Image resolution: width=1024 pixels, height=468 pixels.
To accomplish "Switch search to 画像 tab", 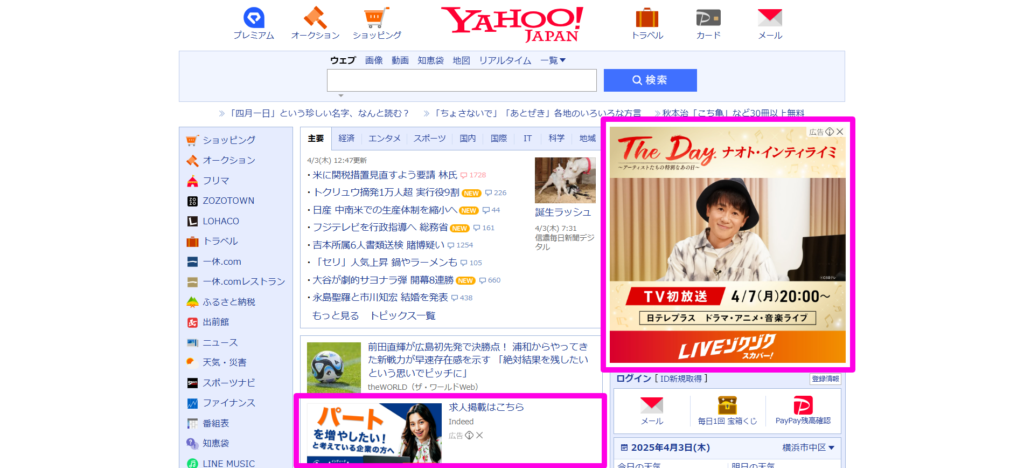I will pos(374,60).
